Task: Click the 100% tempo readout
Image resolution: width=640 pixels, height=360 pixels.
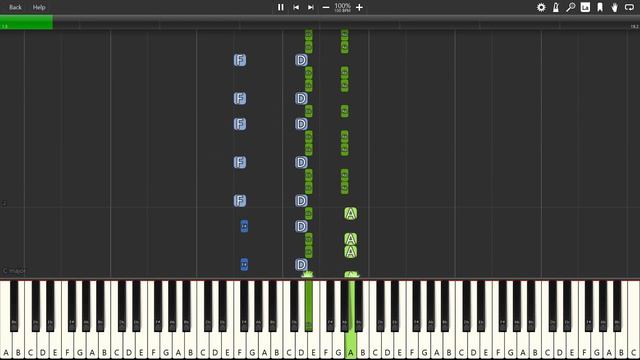Action: coord(342,7)
